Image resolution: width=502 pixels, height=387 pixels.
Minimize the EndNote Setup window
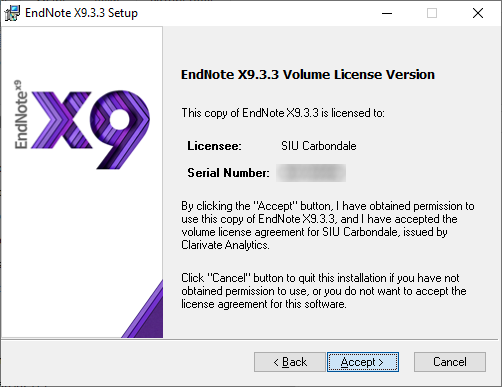point(387,13)
